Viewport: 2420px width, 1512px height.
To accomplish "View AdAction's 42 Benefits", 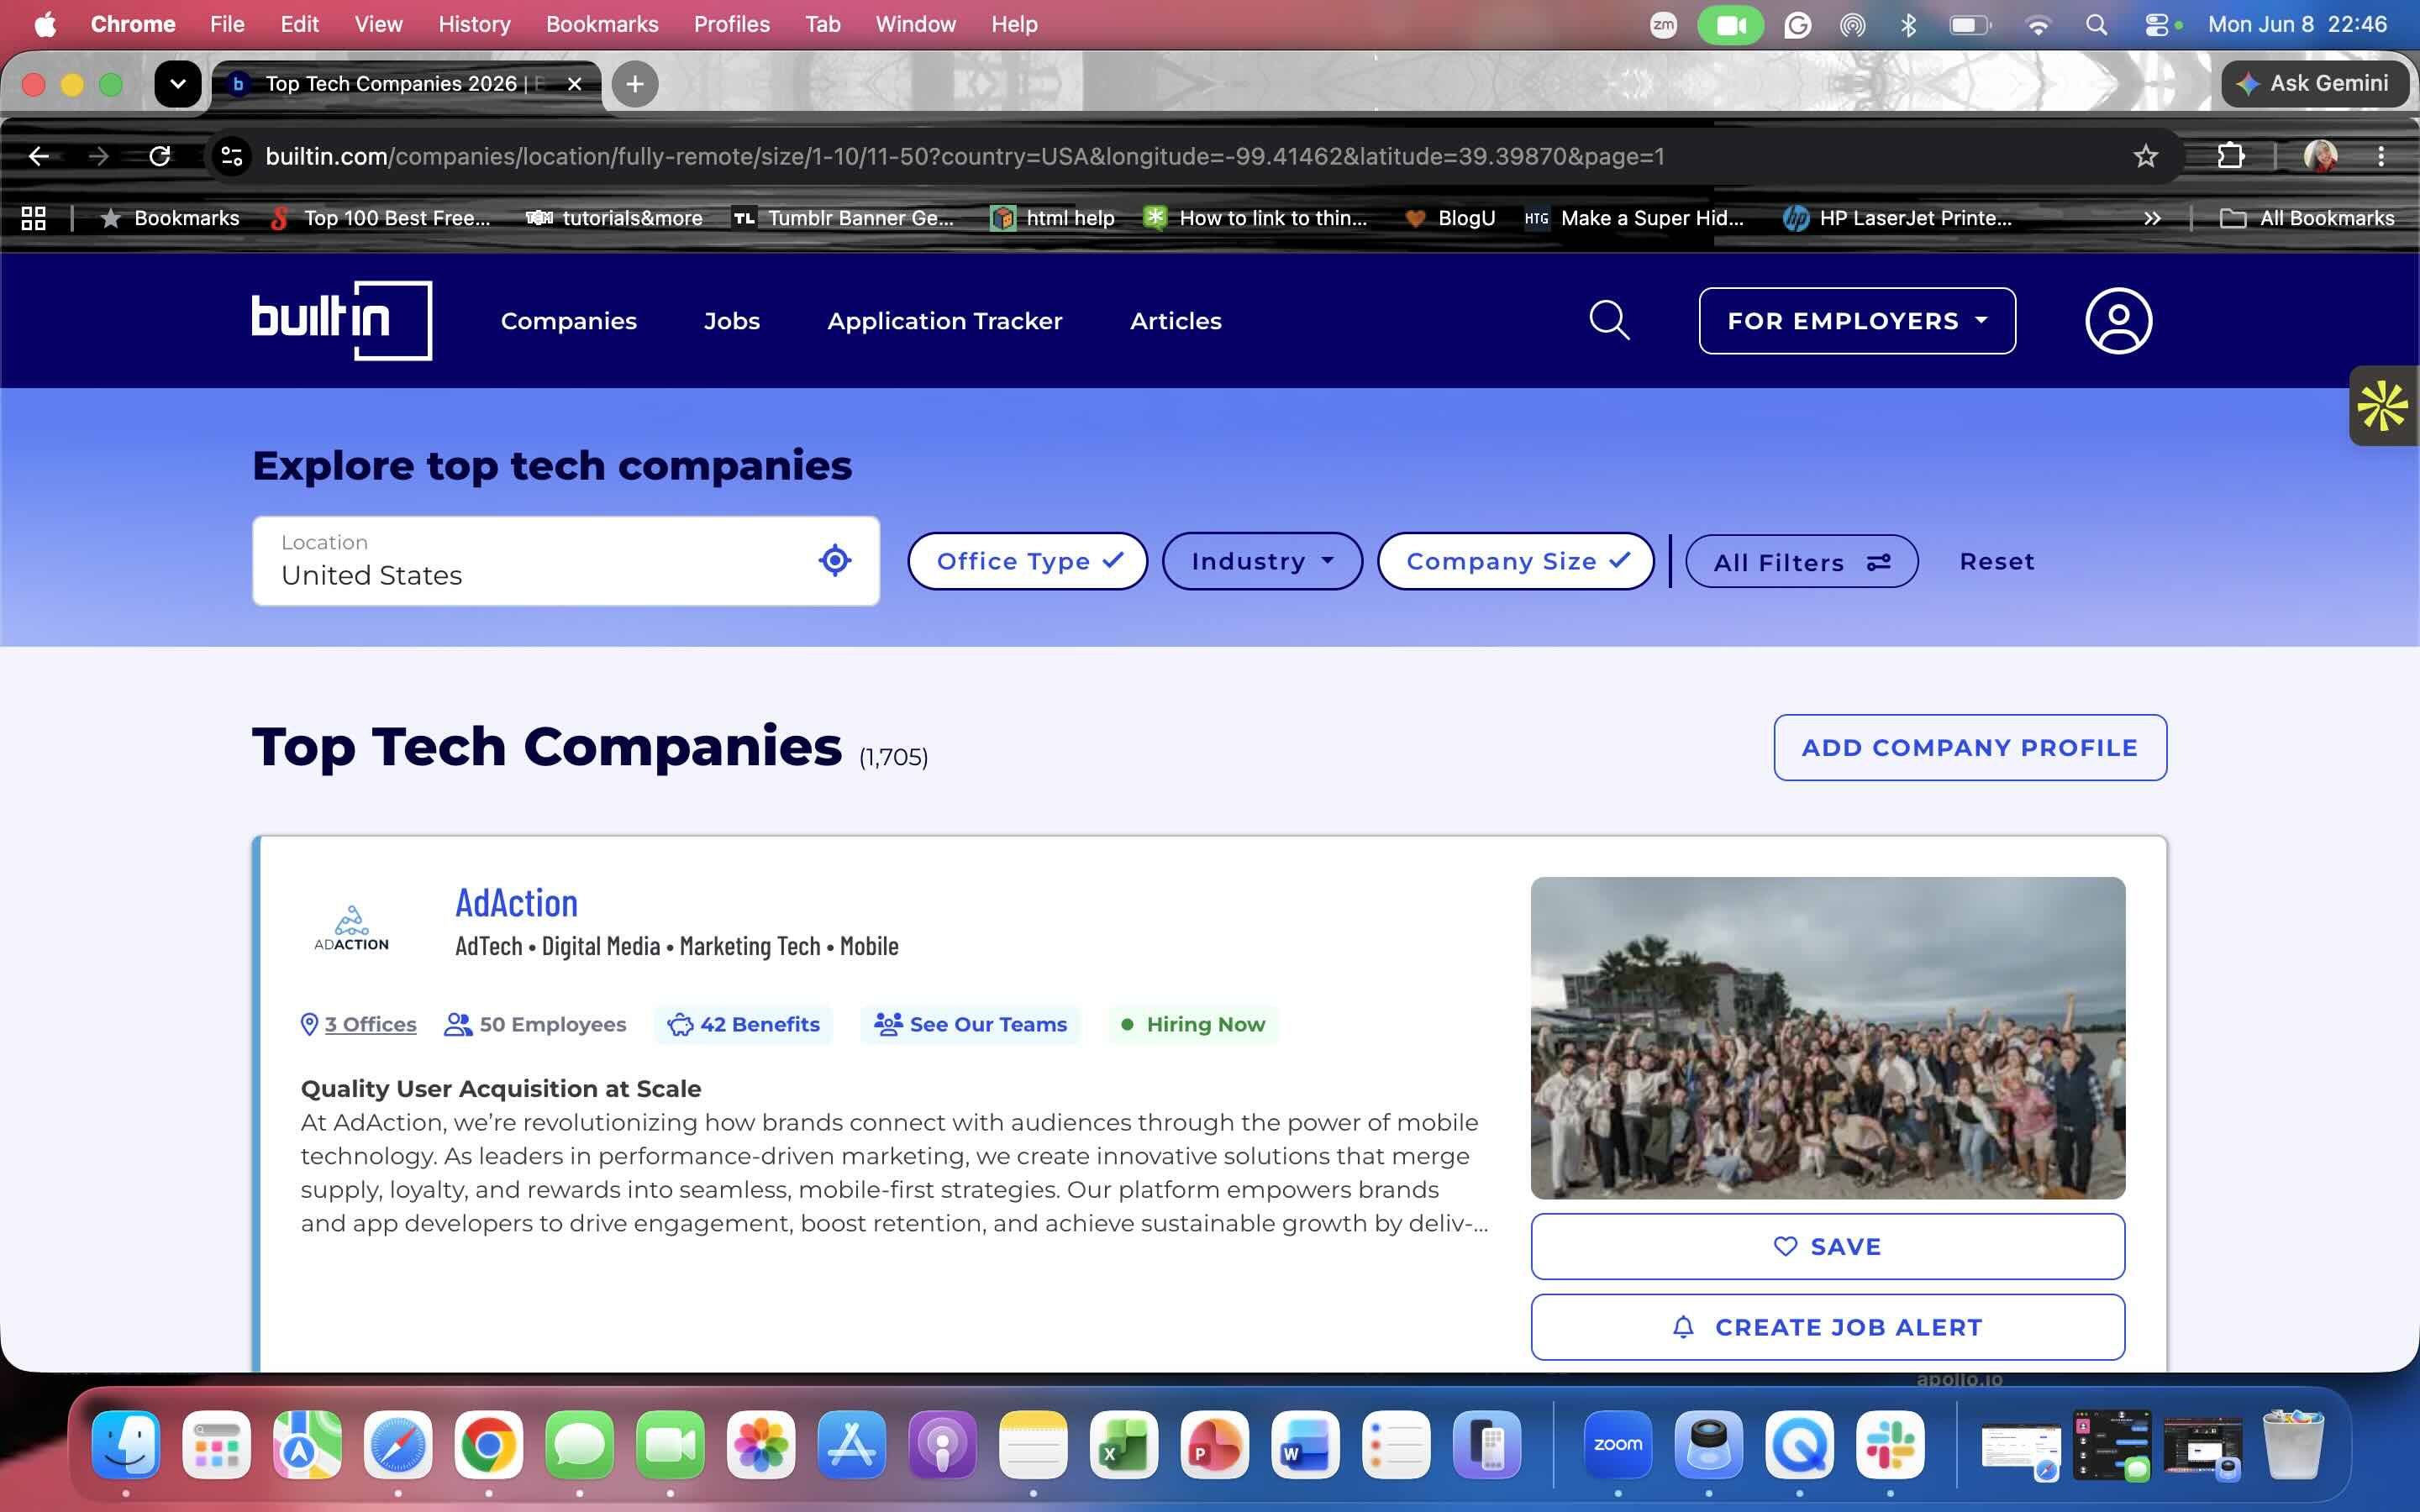I will click(743, 1024).
